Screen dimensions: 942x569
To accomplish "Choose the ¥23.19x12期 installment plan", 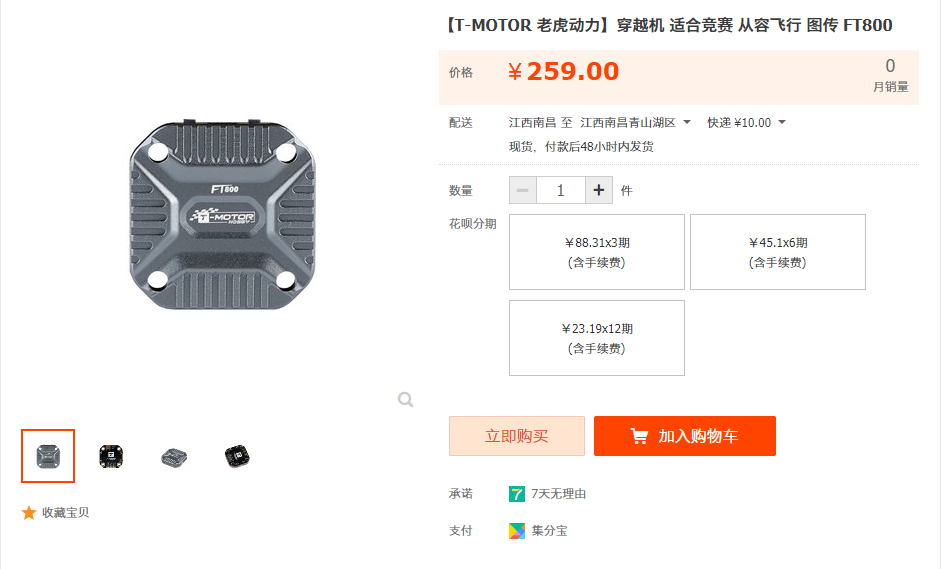I will pyautogui.click(x=597, y=338).
